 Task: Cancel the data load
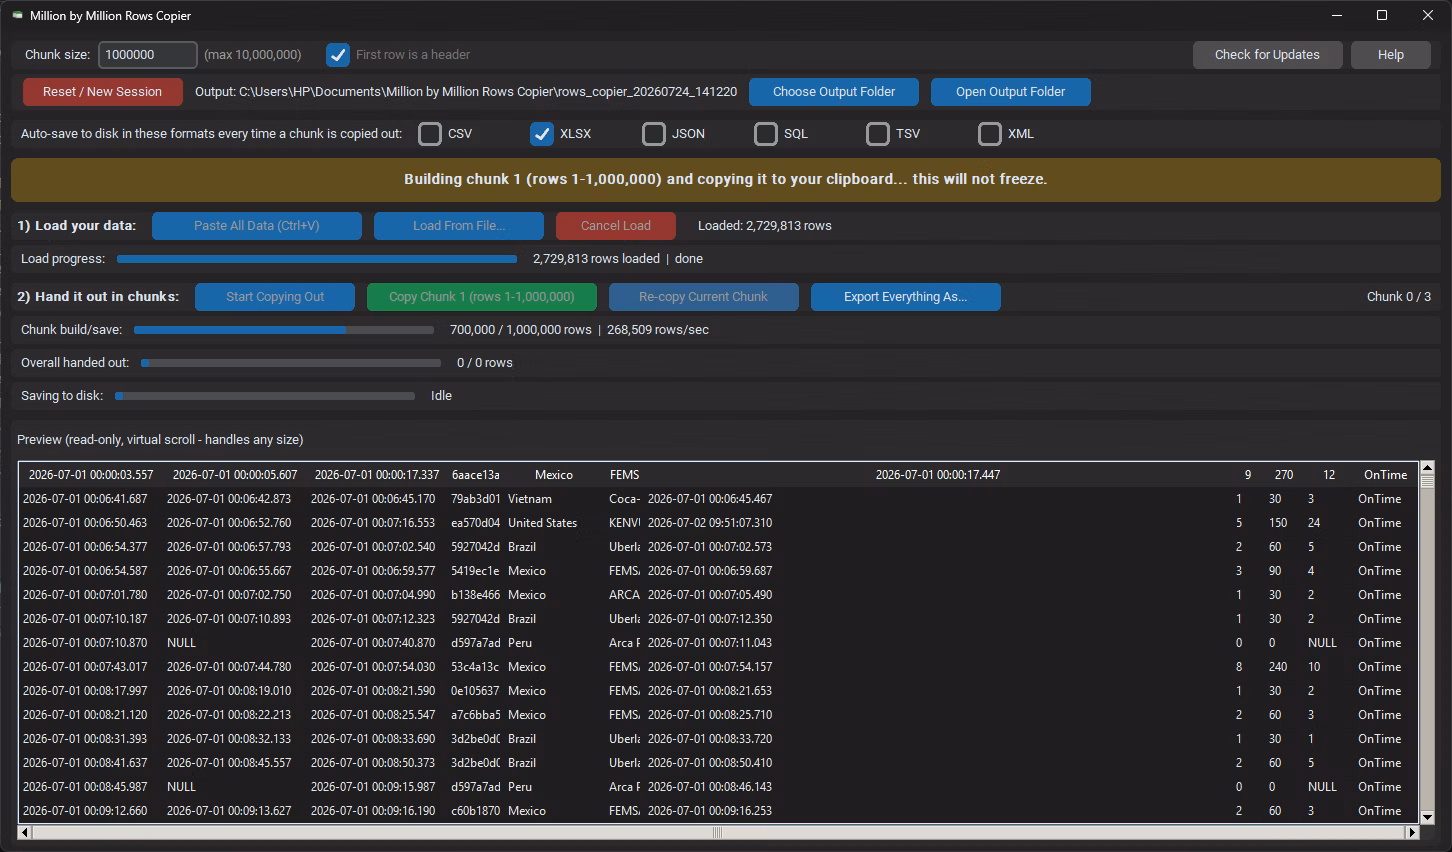[x=615, y=226]
